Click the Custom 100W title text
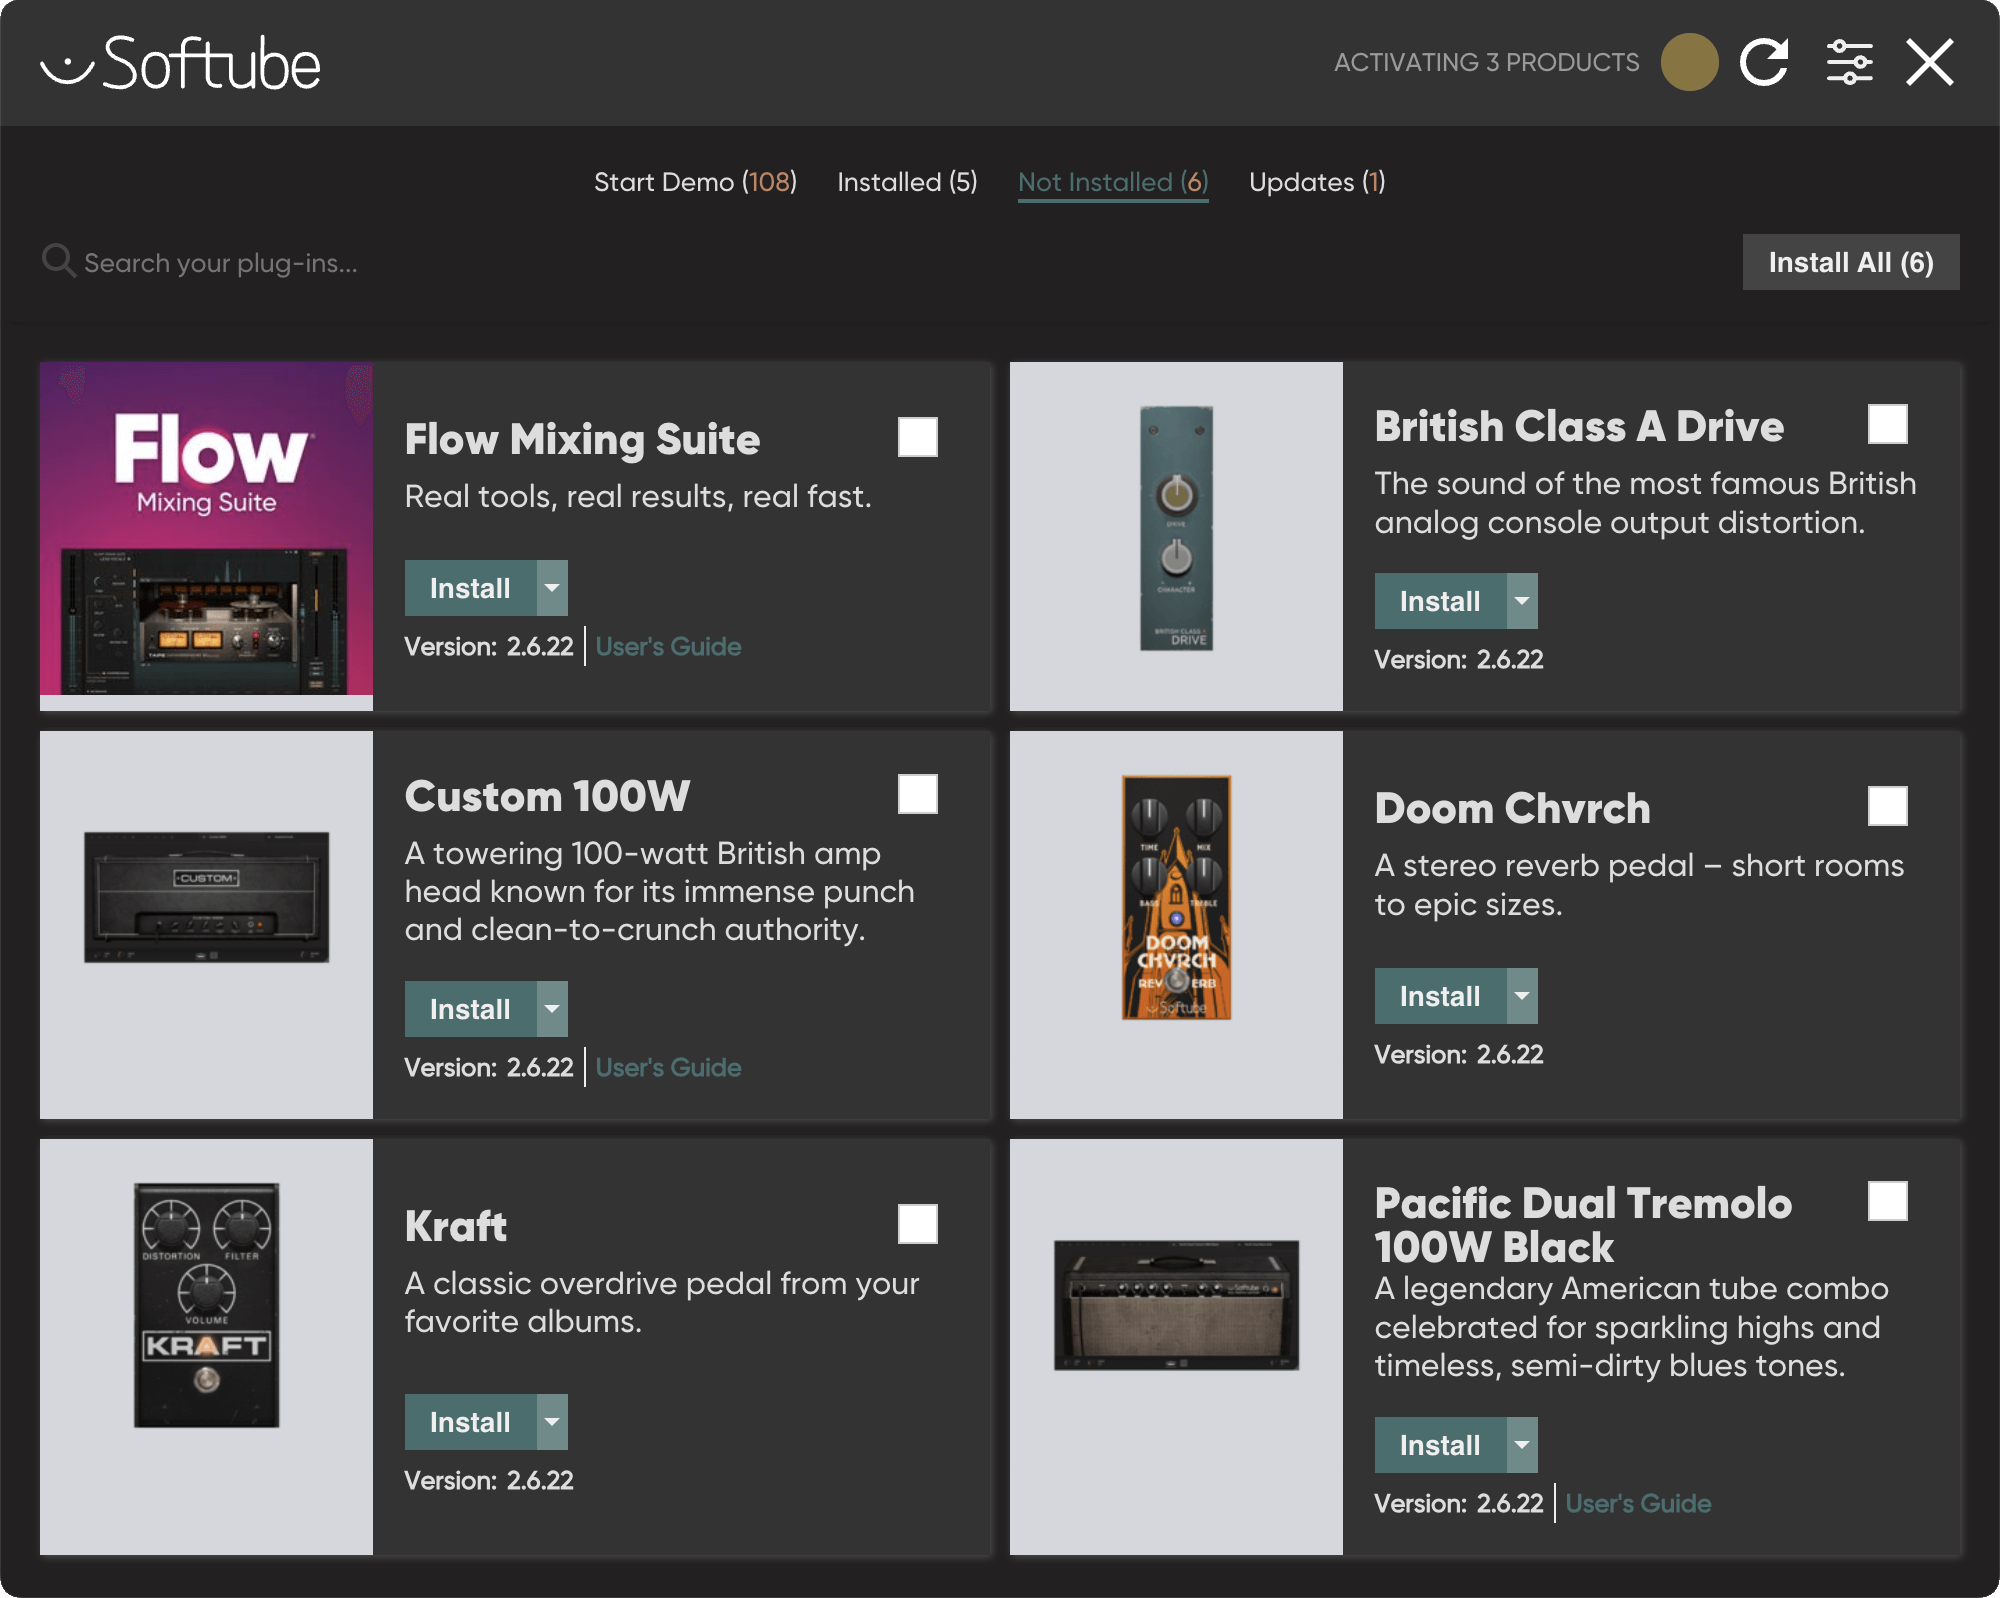Image resolution: width=2000 pixels, height=1598 pixels. (547, 796)
